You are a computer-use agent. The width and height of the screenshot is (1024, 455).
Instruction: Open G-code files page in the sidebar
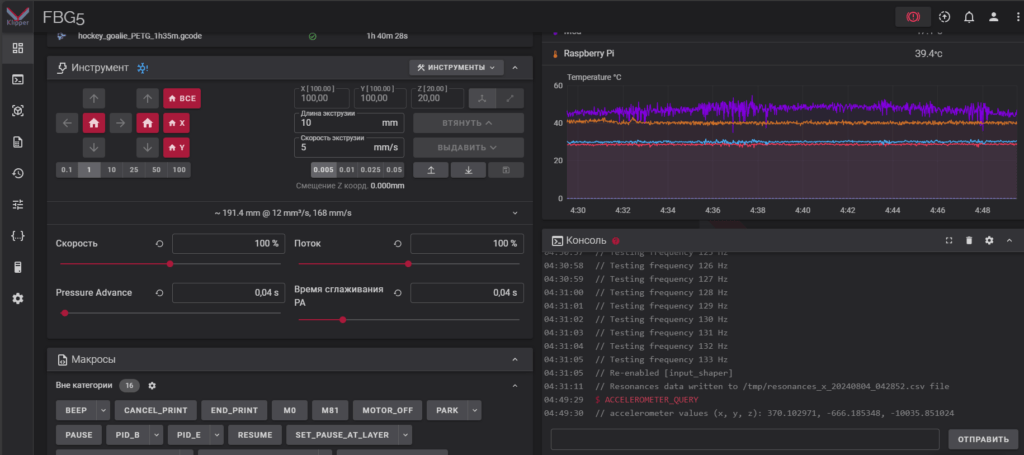click(17, 142)
